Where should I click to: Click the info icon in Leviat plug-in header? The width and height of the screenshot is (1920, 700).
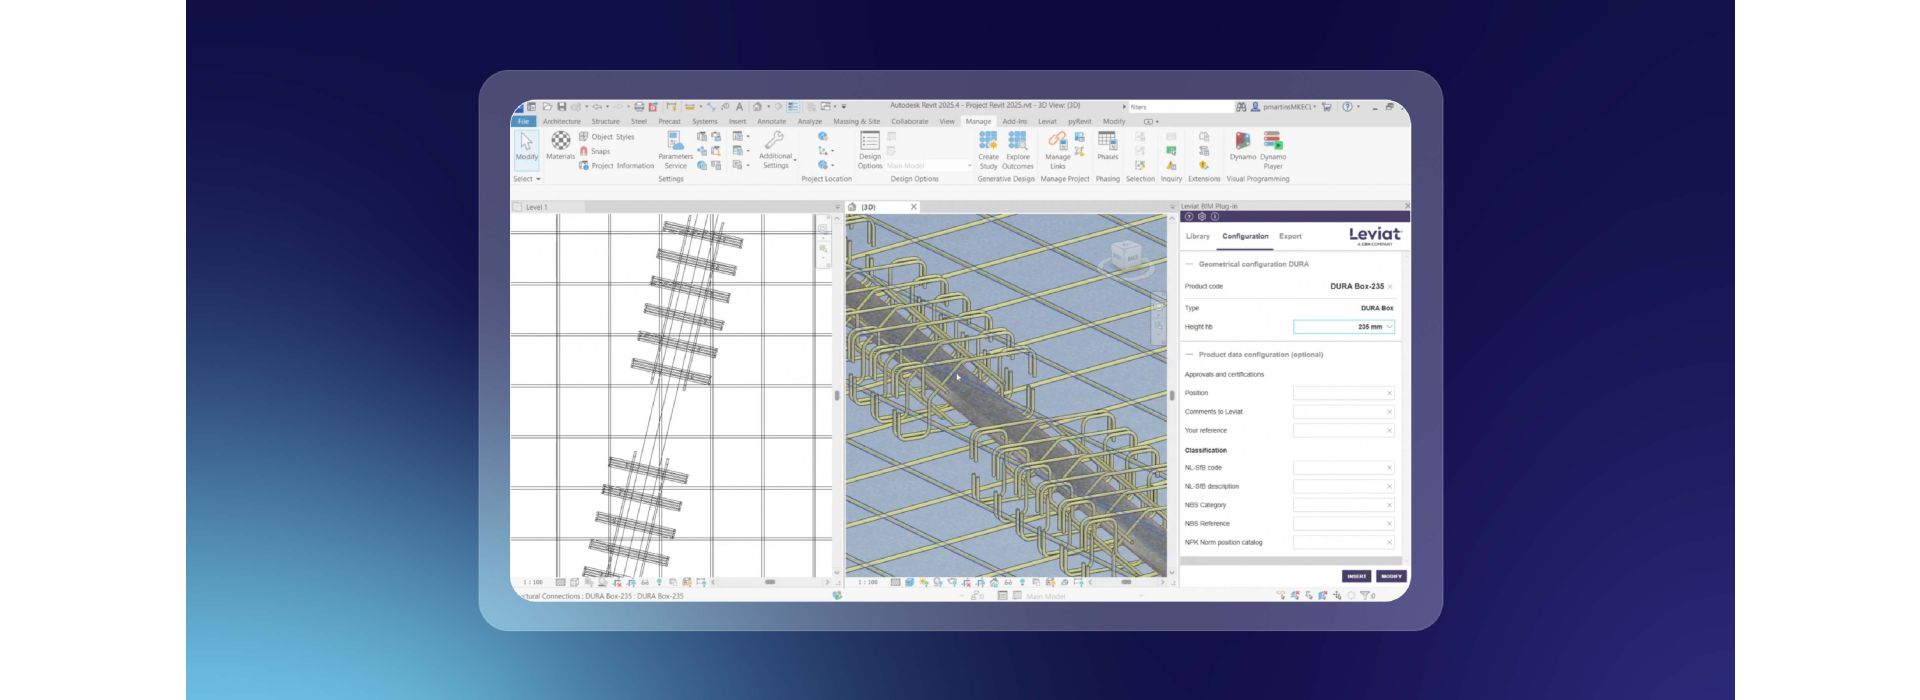(1215, 216)
